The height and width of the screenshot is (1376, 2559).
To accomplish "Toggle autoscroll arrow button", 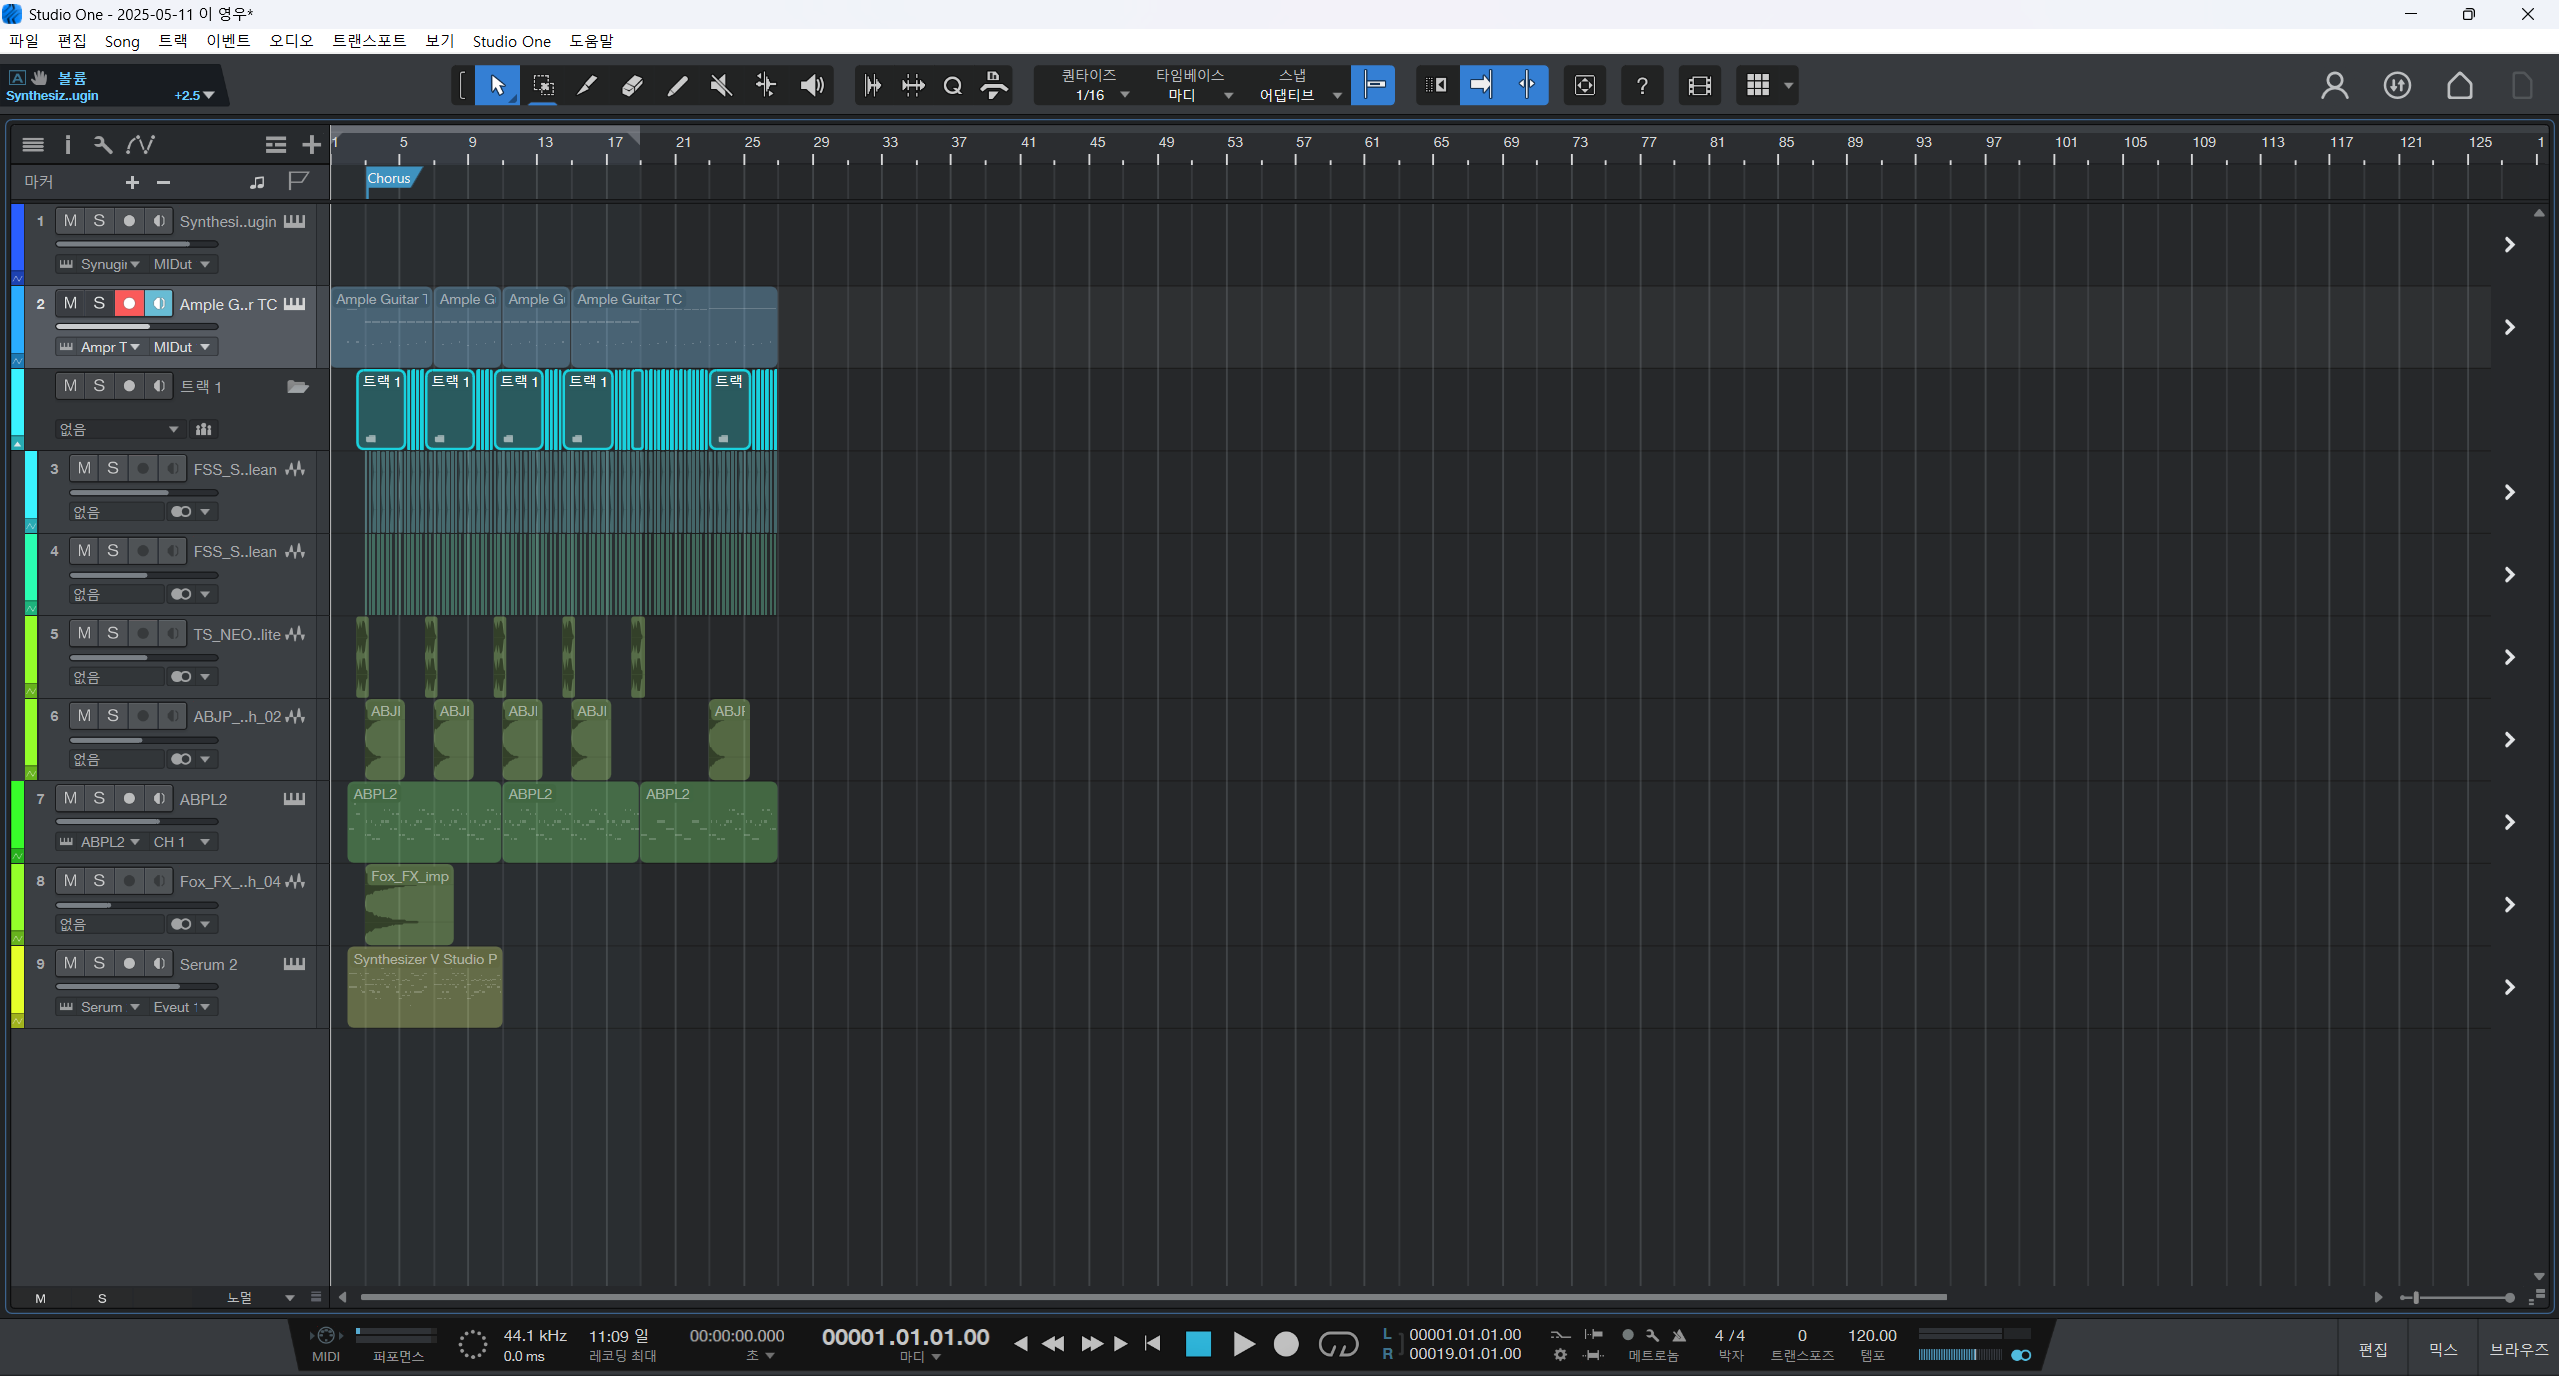I will point(1481,85).
